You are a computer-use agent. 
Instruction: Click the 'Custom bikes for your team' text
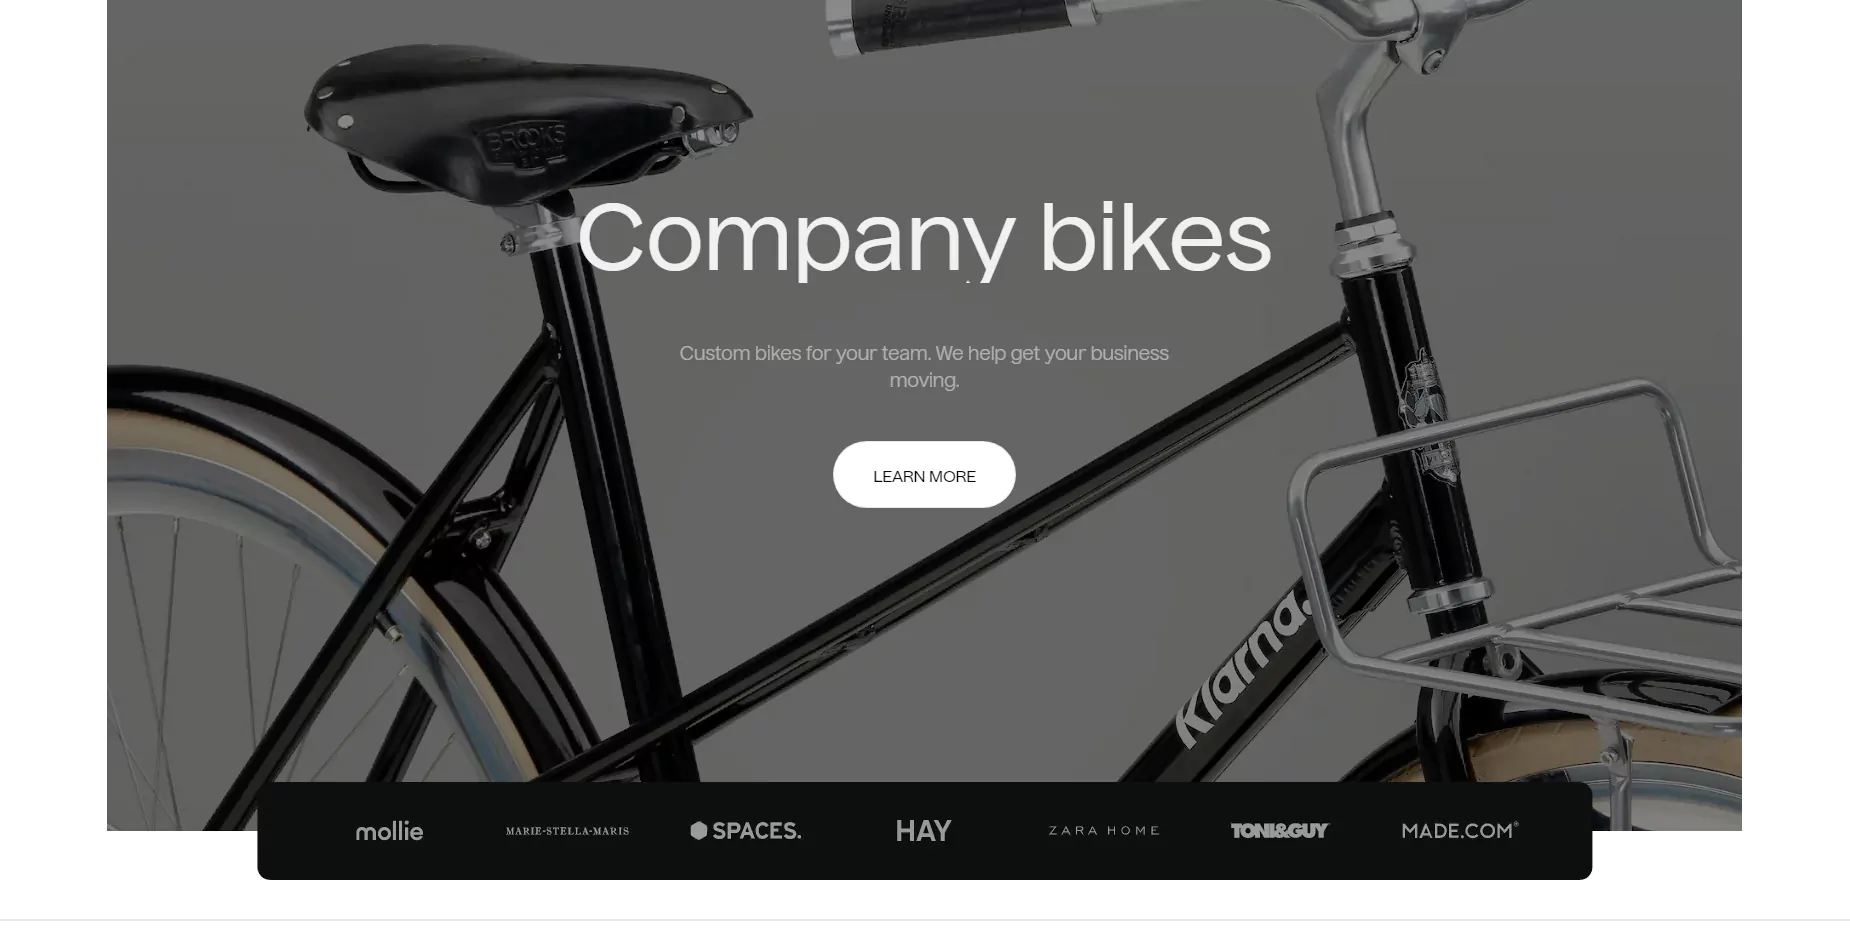[x=924, y=366]
